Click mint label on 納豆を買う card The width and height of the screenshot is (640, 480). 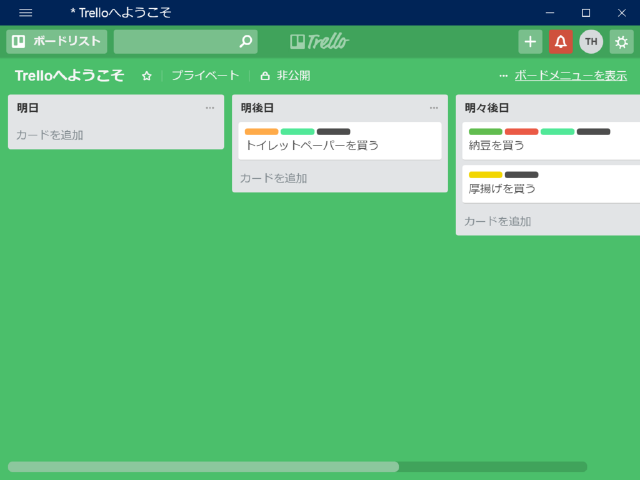click(x=558, y=131)
